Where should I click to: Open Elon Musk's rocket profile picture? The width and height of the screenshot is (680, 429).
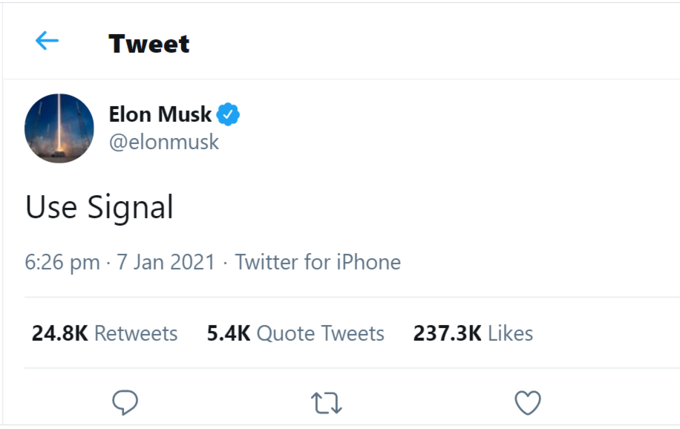(x=59, y=128)
